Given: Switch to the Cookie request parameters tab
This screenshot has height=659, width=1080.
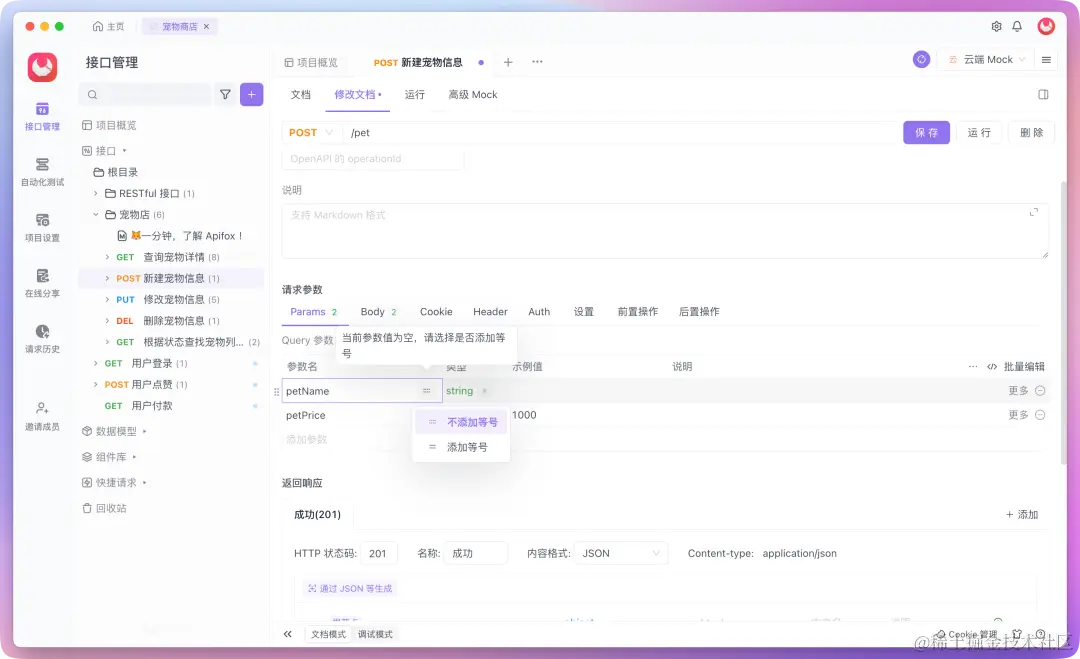Looking at the screenshot, I should (436, 311).
